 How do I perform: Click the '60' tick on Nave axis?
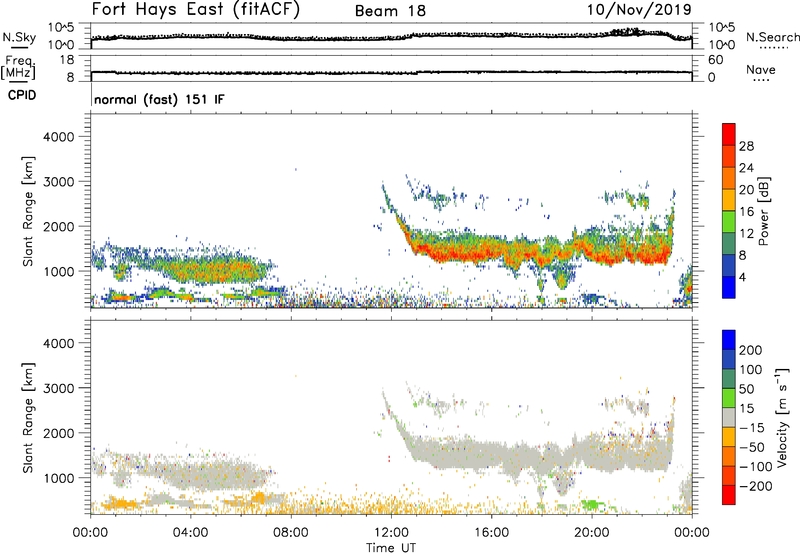716,60
